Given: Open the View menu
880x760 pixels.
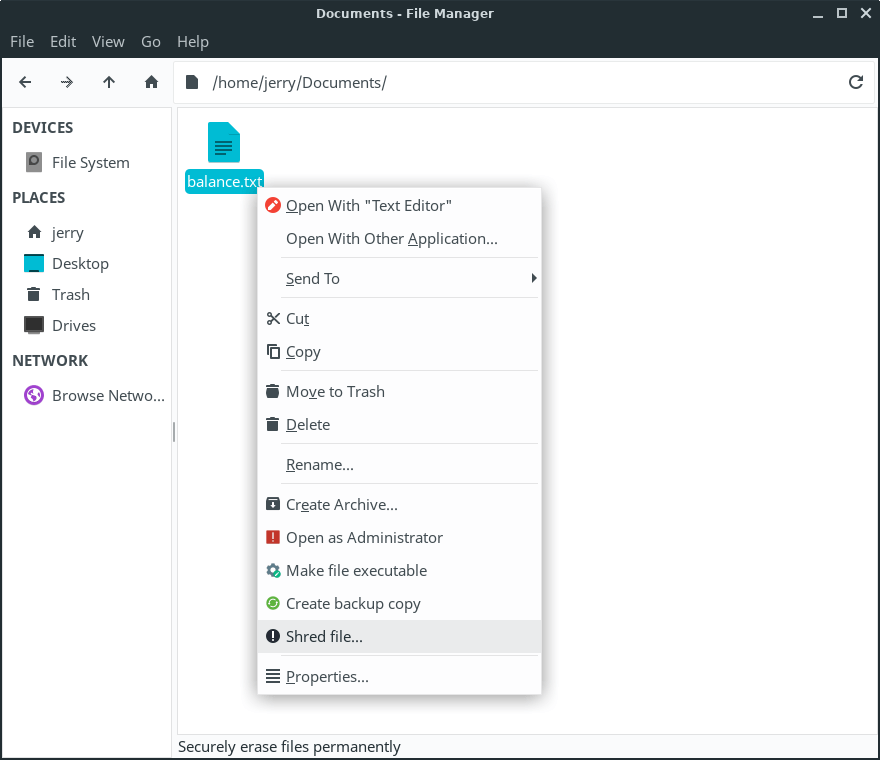Looking at the screenshot, I should tap(108, 41).
